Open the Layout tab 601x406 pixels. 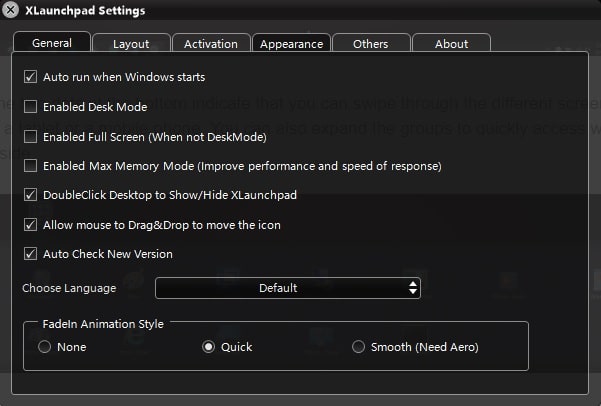pos(131,43)
